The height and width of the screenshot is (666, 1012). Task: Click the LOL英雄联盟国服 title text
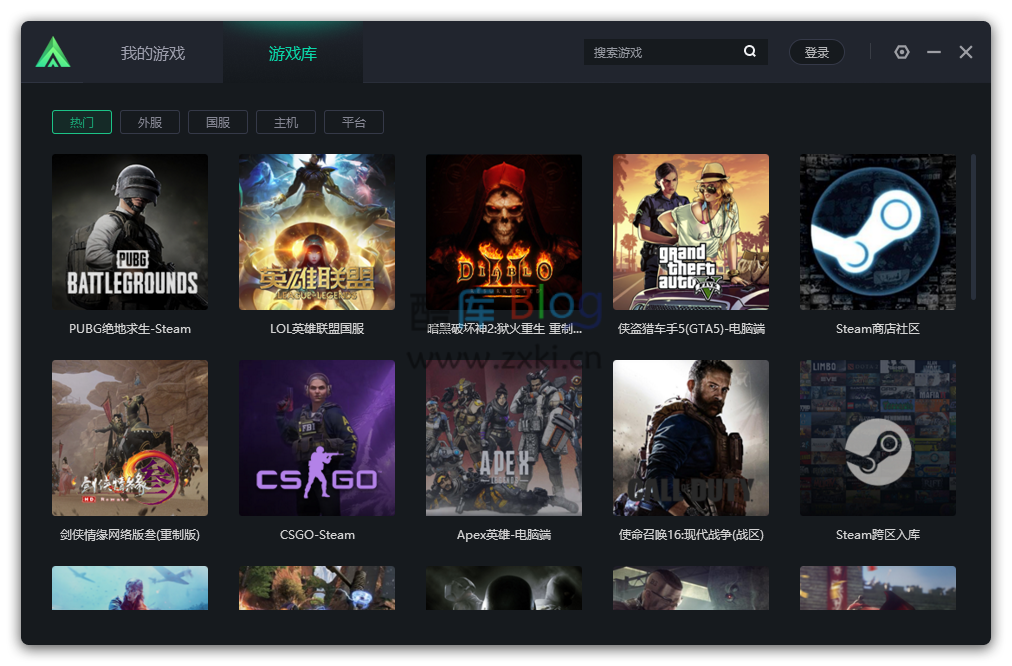pyautogui.click(x=317, y=328)
